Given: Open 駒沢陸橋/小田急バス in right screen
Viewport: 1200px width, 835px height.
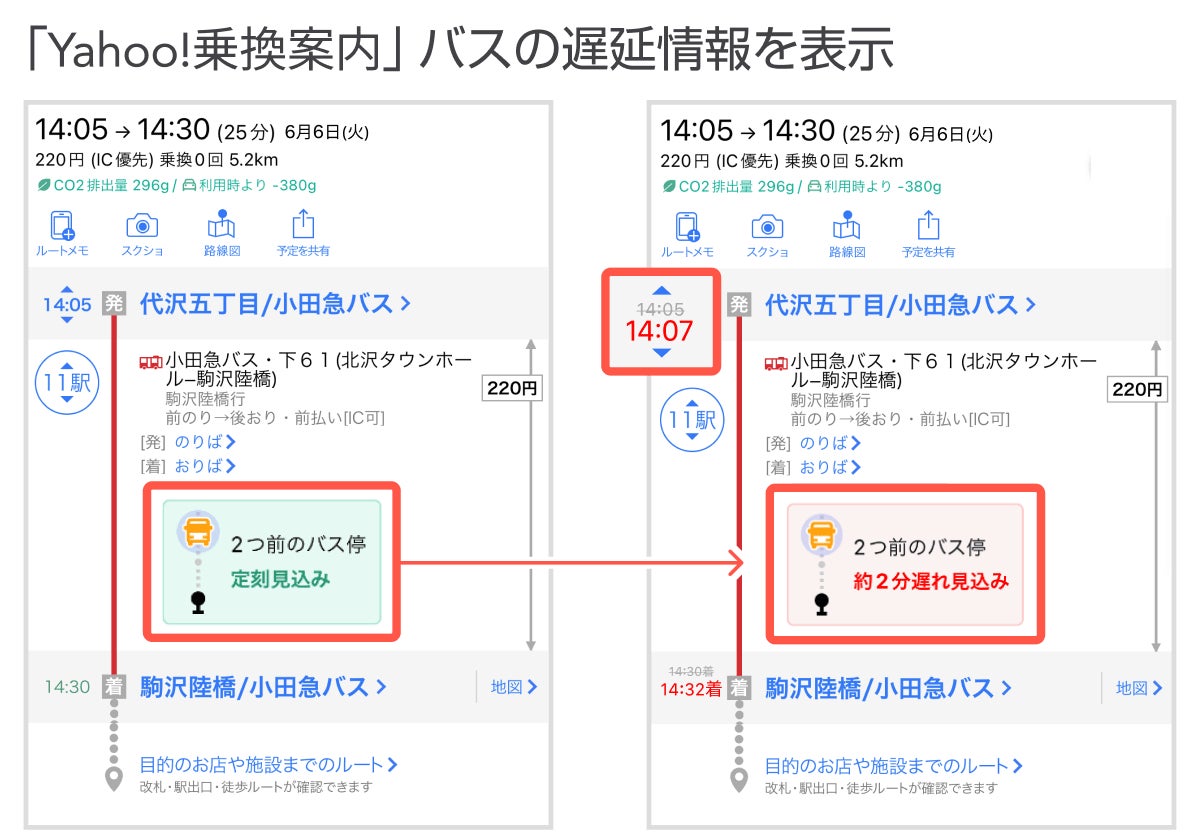Looking at the screenshot, I should 889,688.
